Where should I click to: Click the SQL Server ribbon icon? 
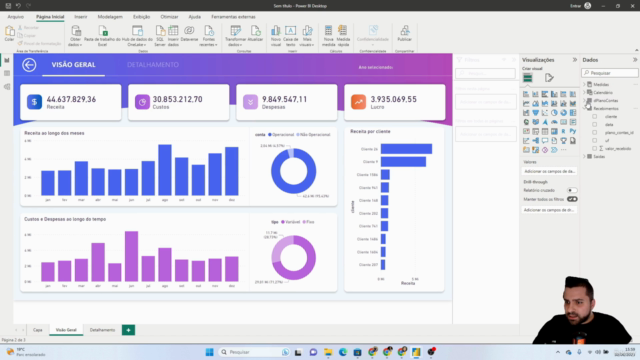click(160, 36)
